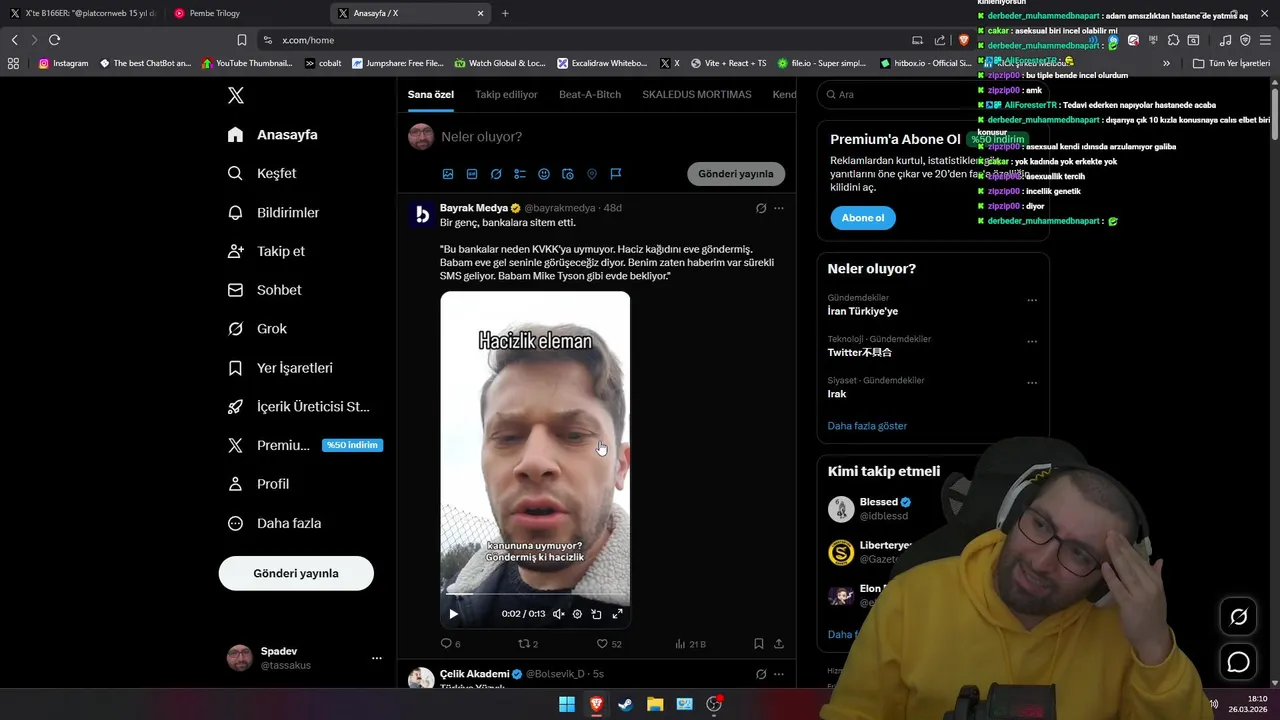Image resolution: width=1280 pixels, height=720 pixels.
Task: Click Daha fazla göster under trends
Action: tap(867, 426)
